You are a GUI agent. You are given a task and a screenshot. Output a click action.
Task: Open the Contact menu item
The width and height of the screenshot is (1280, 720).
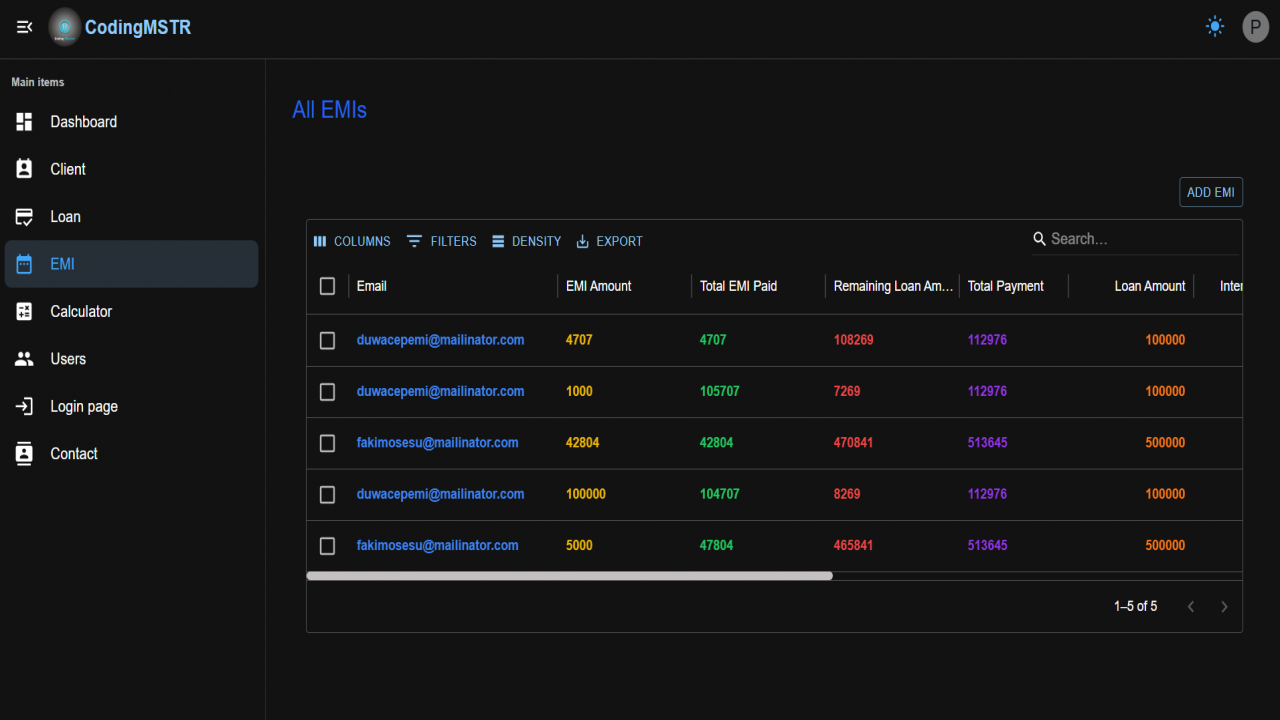point(132,454)
